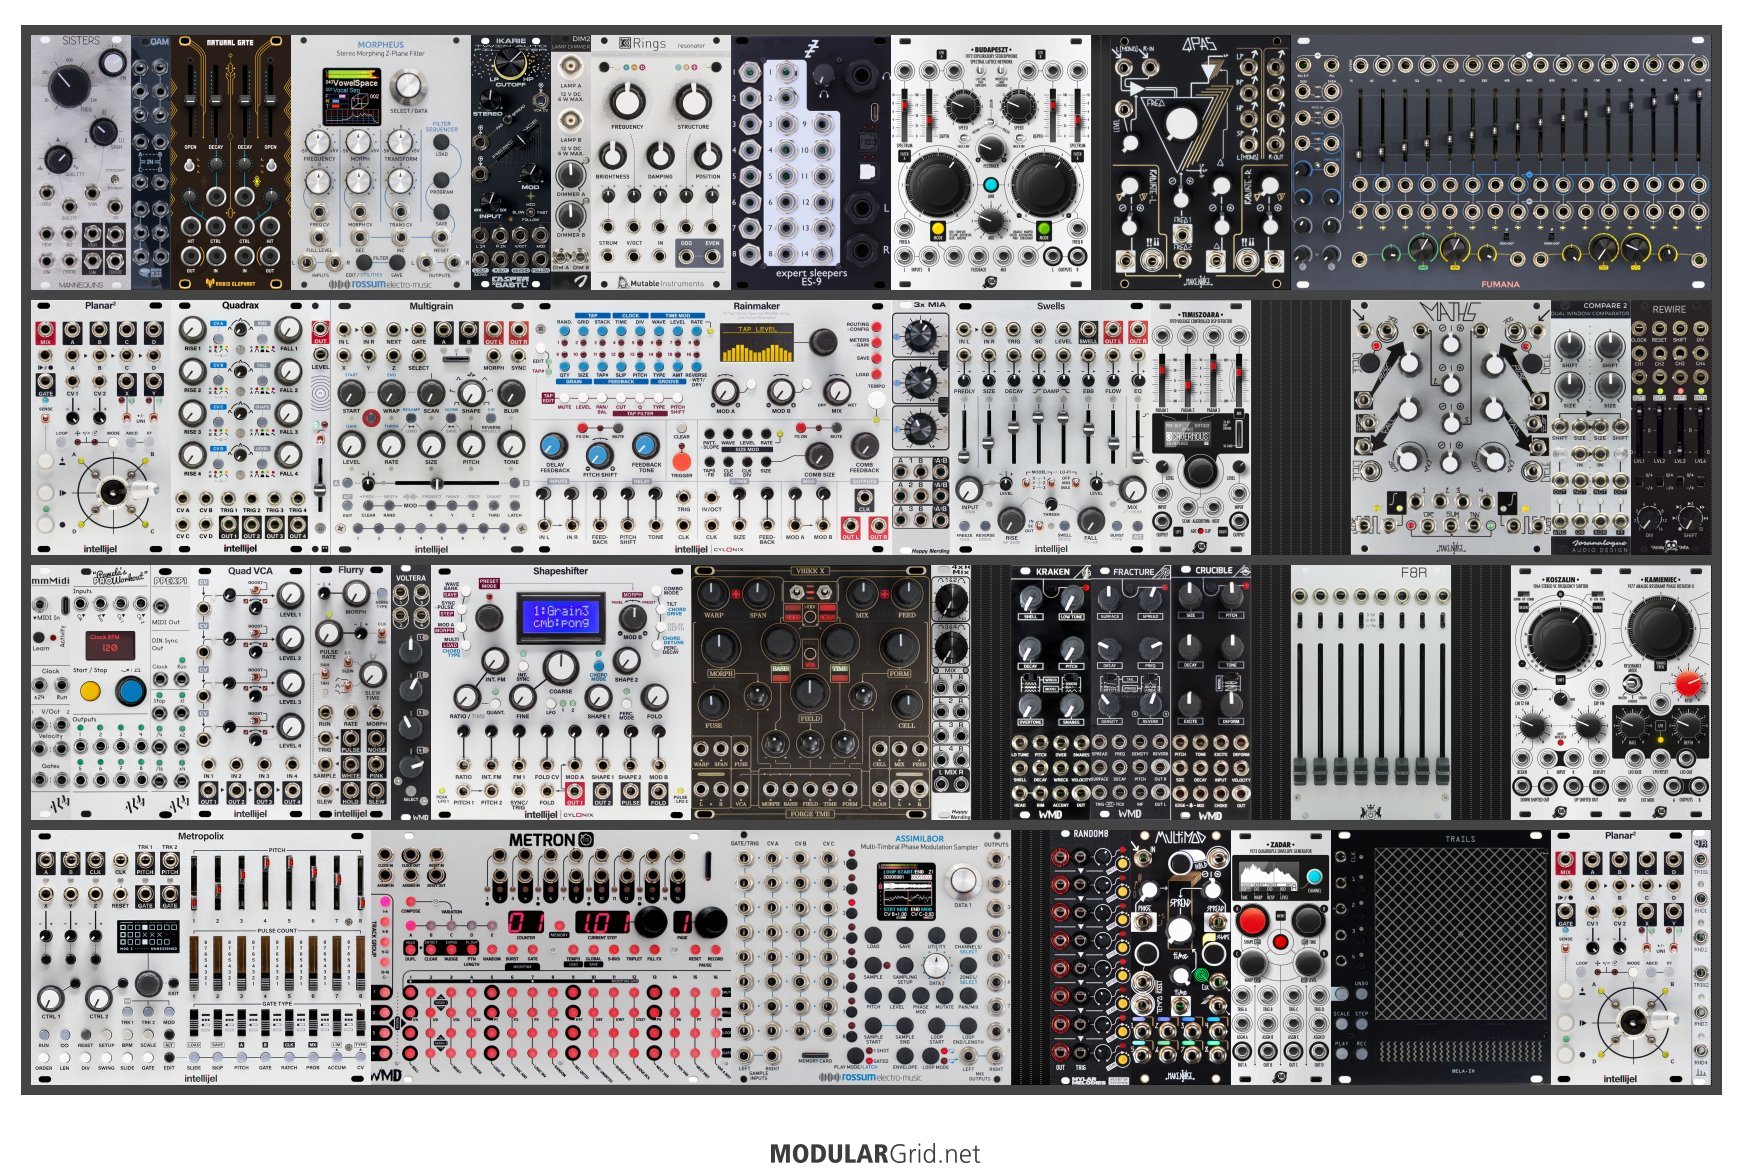1752x1175 pixels.
Task: Select the Multigrain module
Action: tap(431, 427)
